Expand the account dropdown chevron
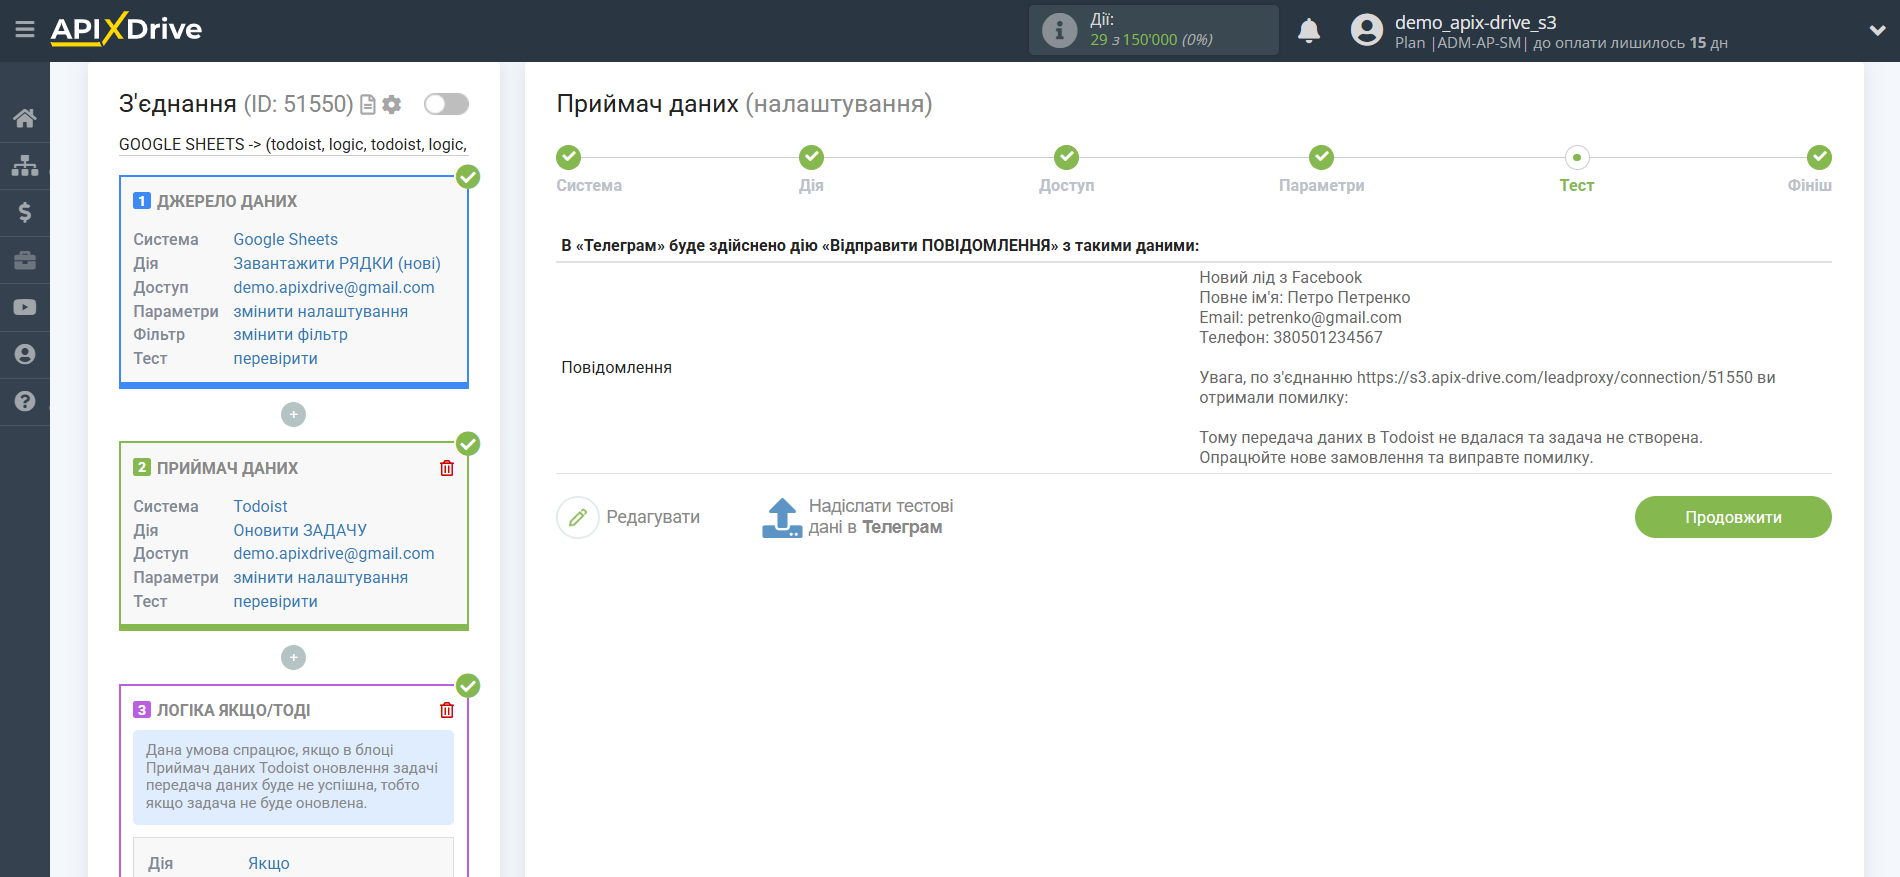The height and width of the screenshot is (877, 1900). tap(1877, 30)
